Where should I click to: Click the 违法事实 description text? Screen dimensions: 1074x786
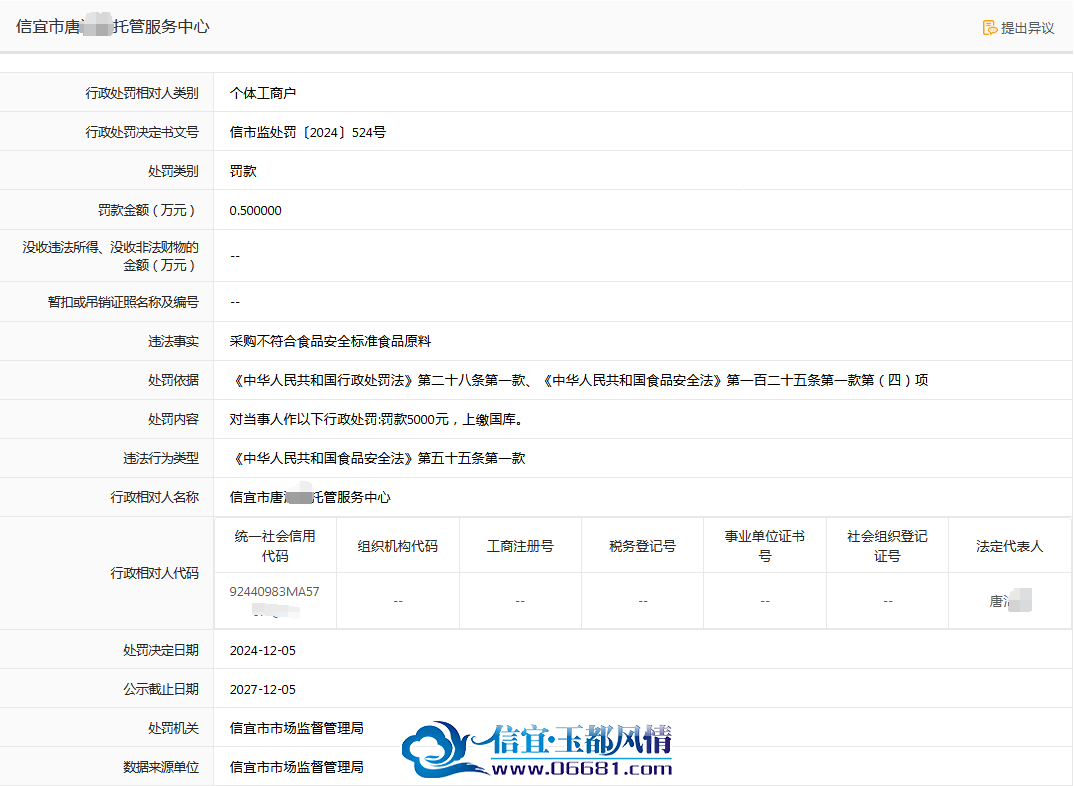(x=330, y=341)
